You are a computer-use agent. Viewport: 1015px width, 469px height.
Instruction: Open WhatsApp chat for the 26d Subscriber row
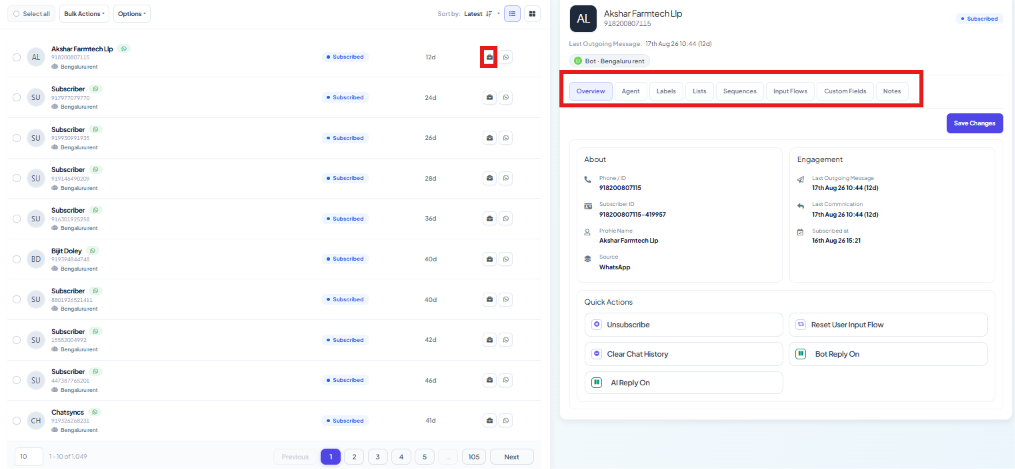(506, 138)
